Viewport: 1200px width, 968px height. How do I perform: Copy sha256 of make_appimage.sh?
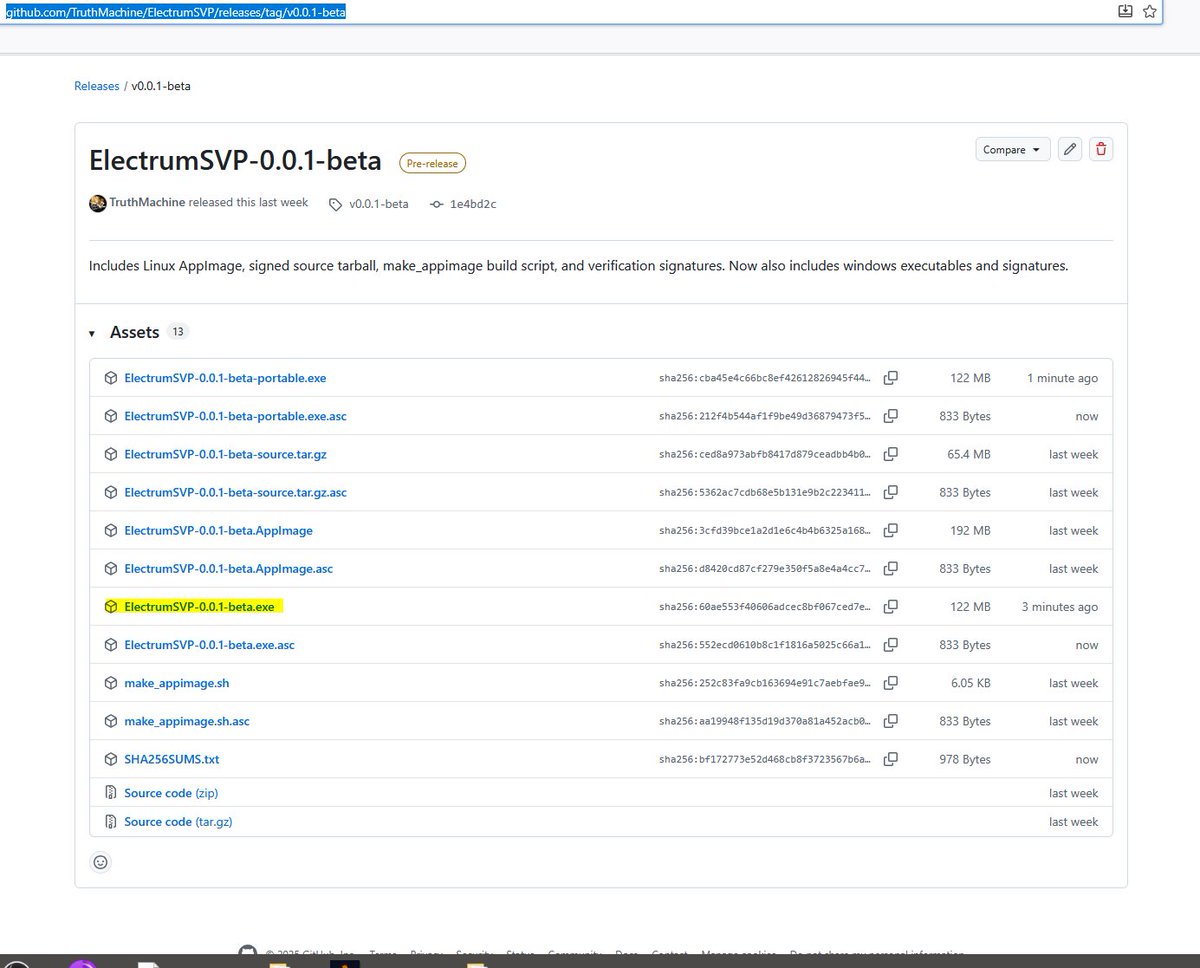(890, 683)
